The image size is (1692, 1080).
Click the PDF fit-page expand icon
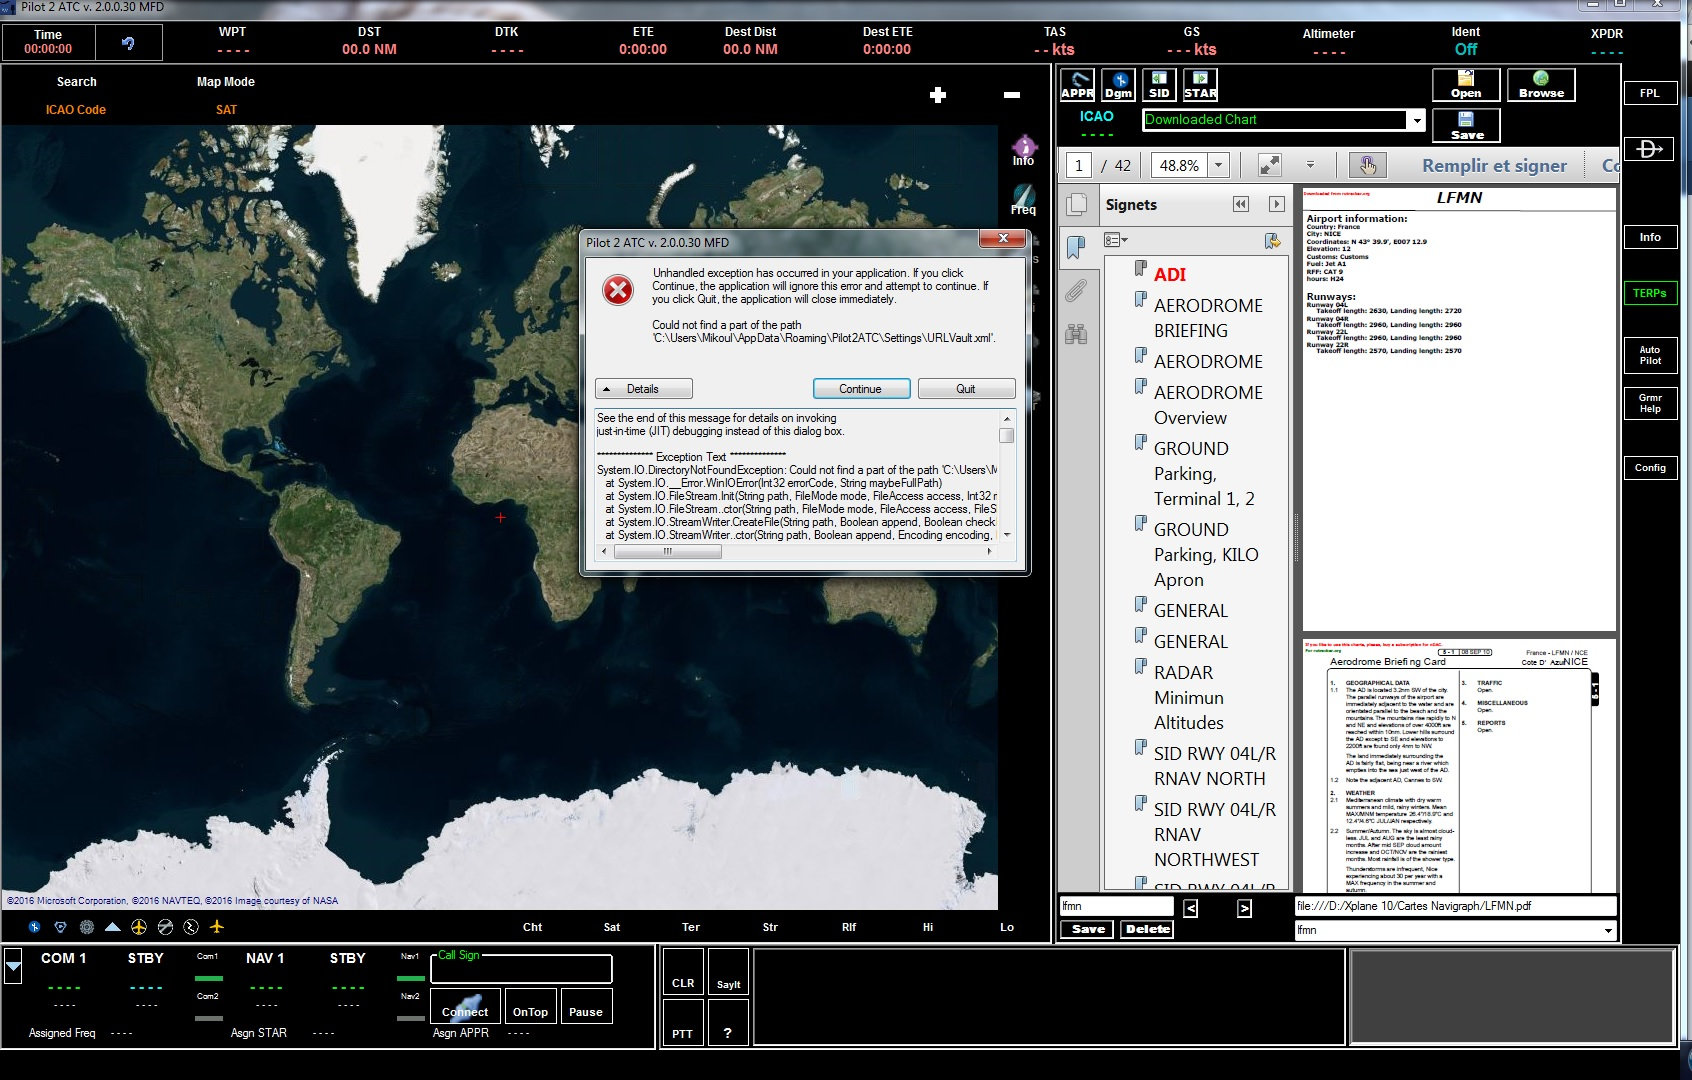pos(1269,165)
